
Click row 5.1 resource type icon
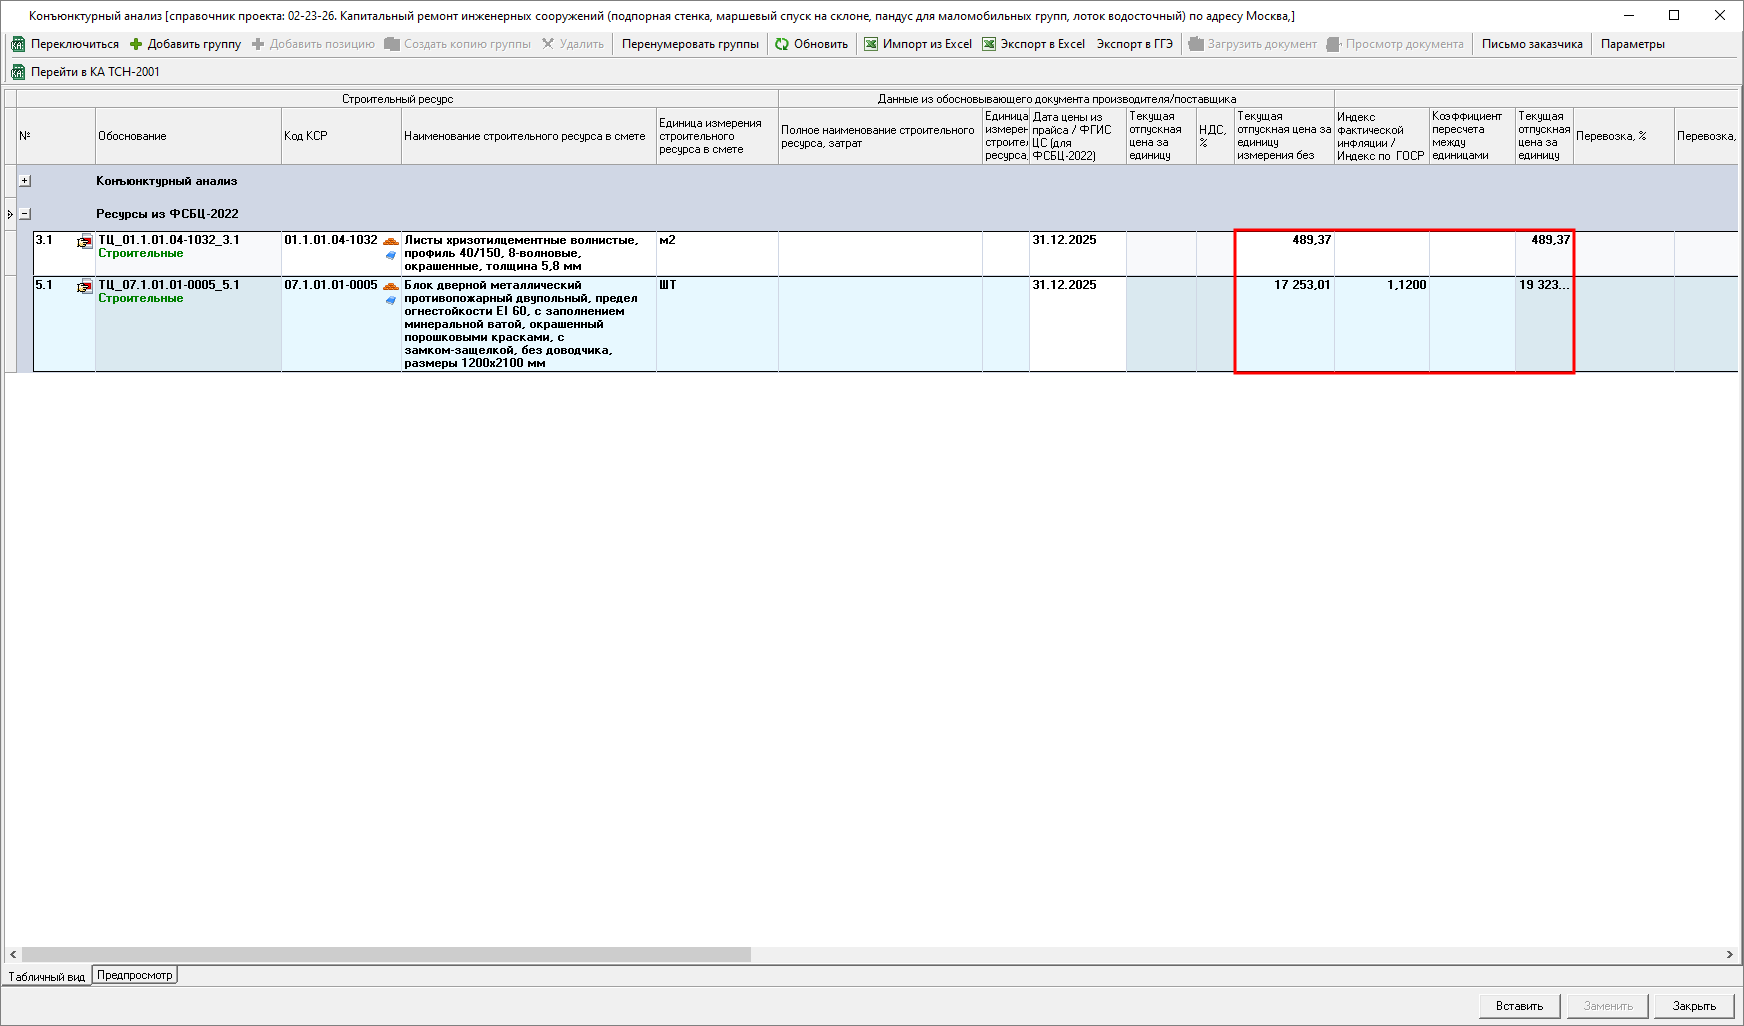[84, 287]
